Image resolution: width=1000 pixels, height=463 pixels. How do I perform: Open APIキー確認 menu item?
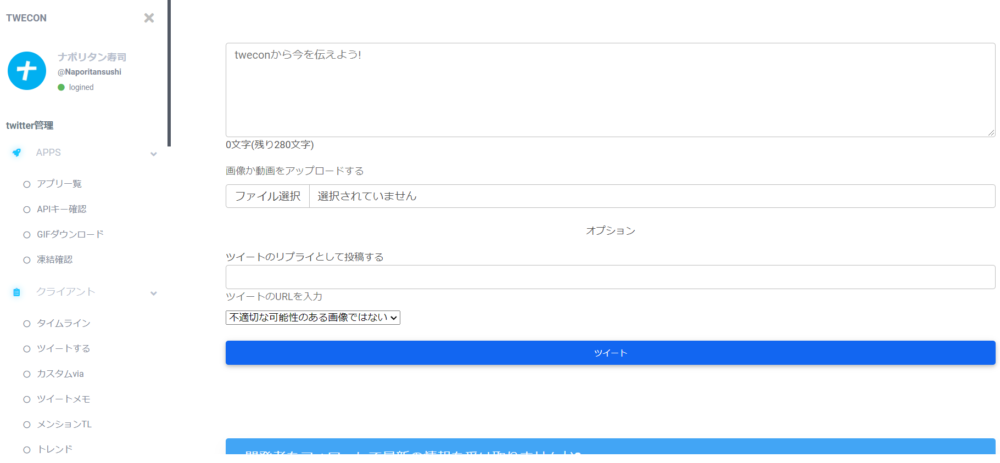(x=62, y=209)
